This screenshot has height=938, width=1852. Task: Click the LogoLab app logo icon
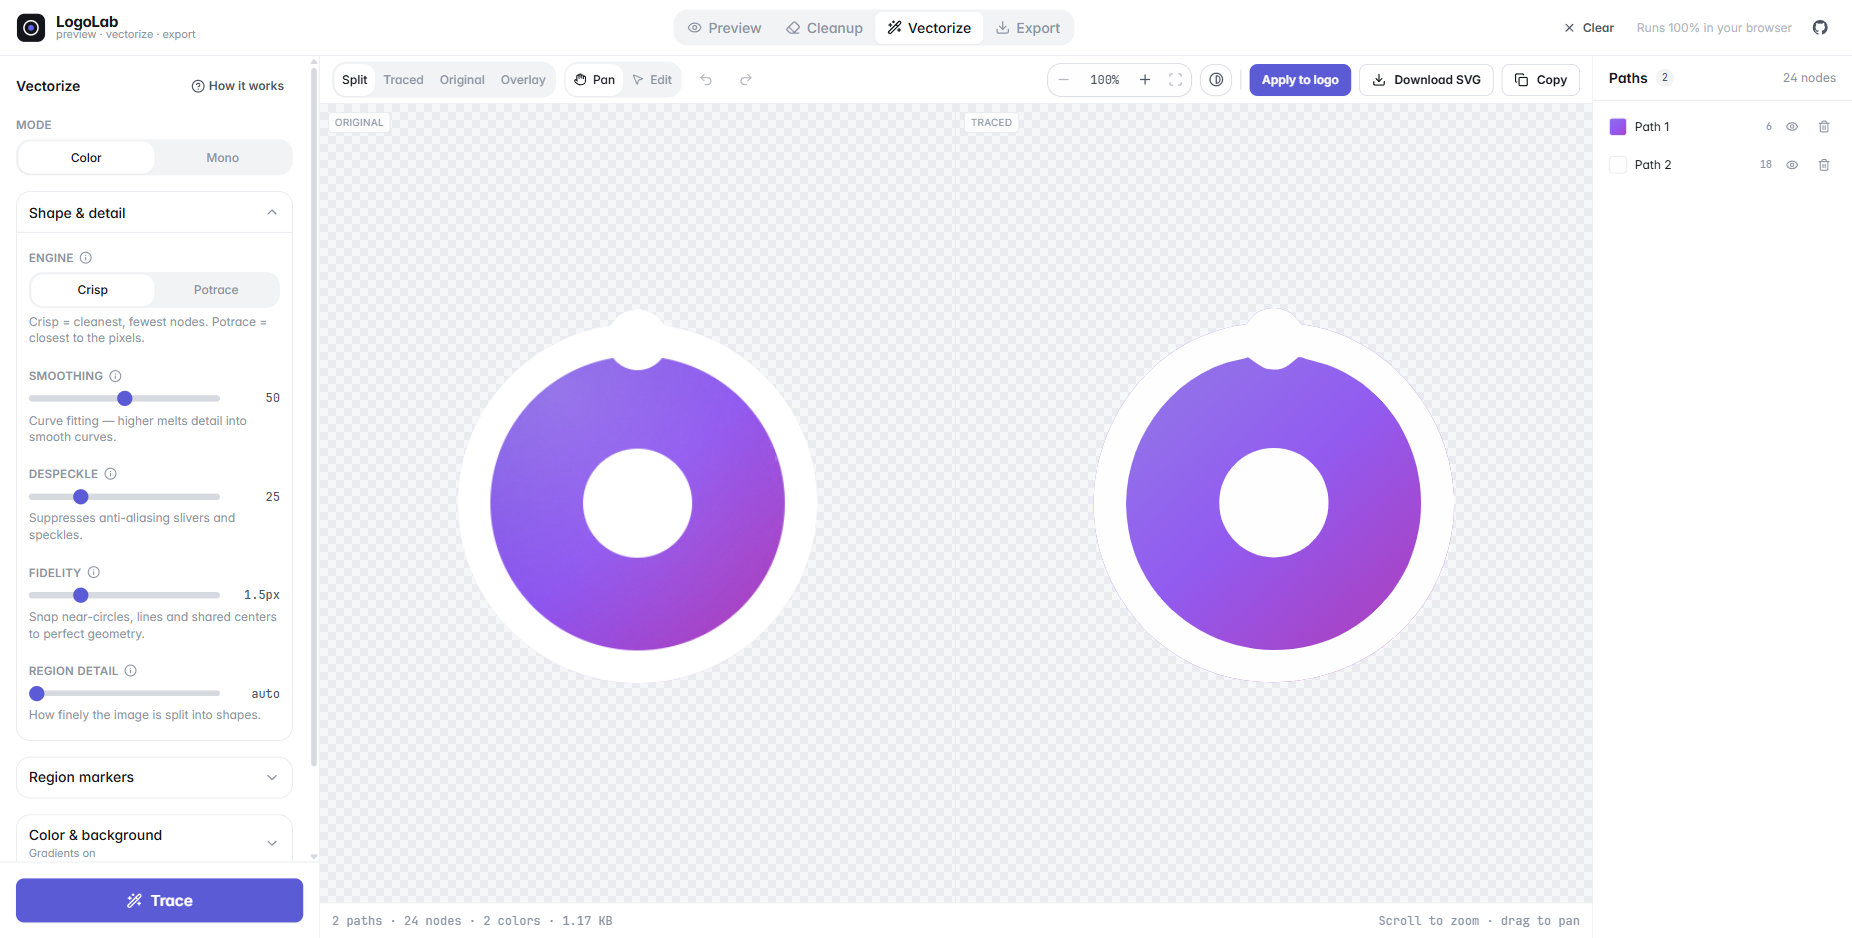click(x=31, y=28)
